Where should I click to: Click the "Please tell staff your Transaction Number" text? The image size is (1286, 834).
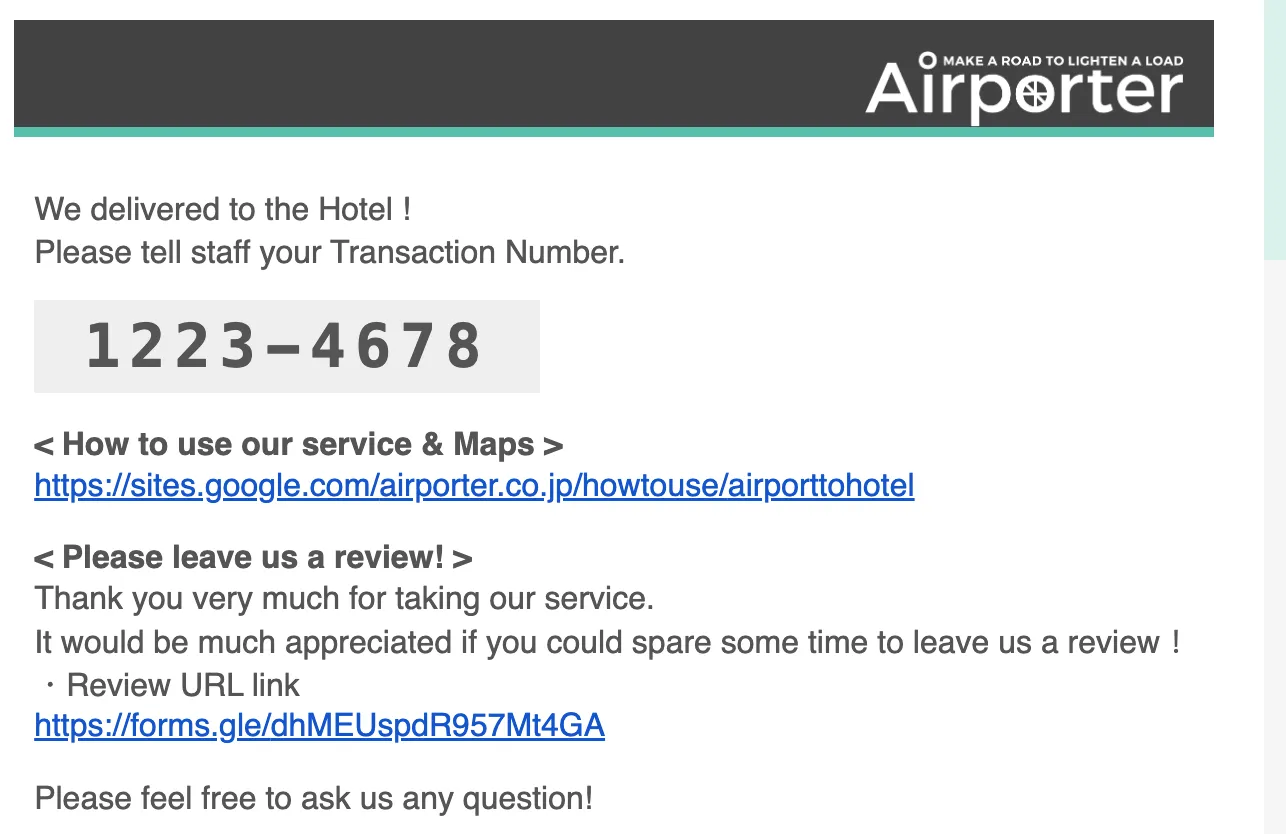pos(329,252)
